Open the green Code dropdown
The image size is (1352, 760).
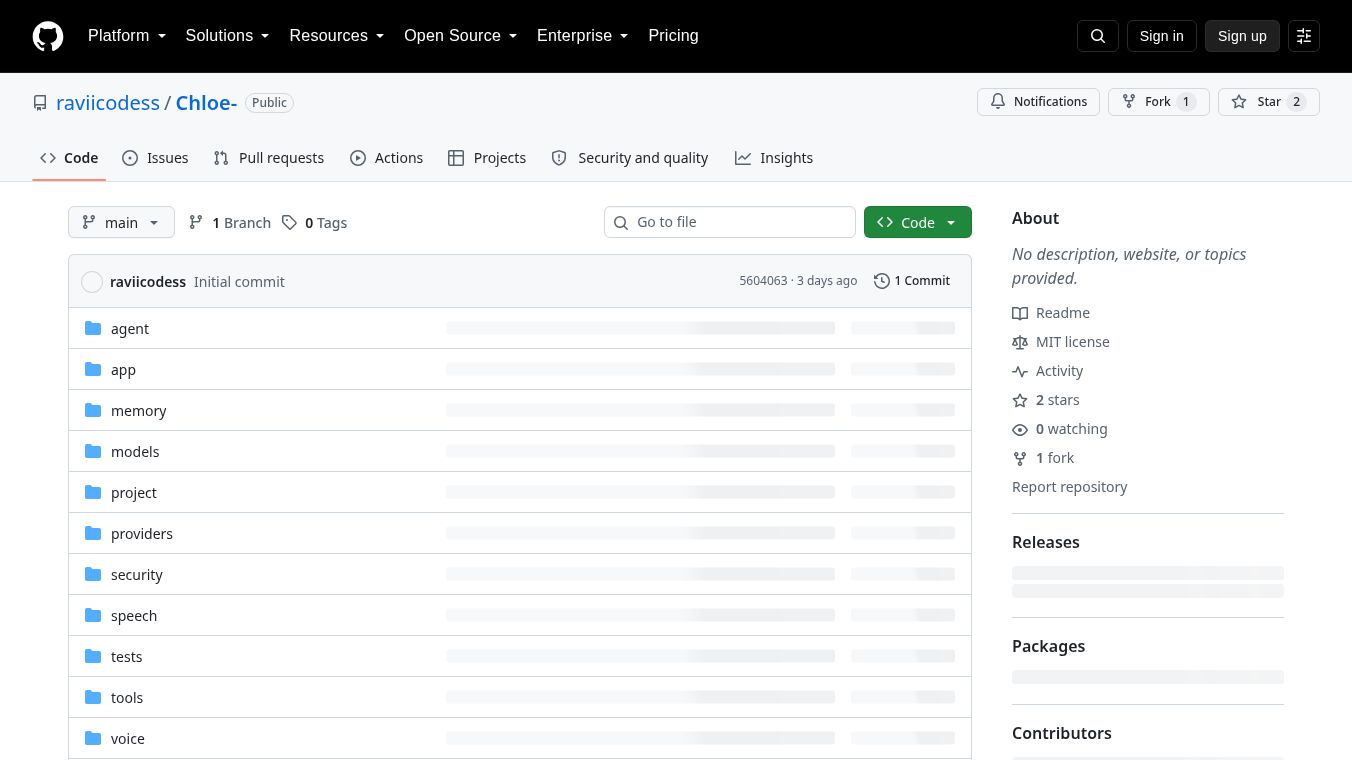tap(918, 222)
